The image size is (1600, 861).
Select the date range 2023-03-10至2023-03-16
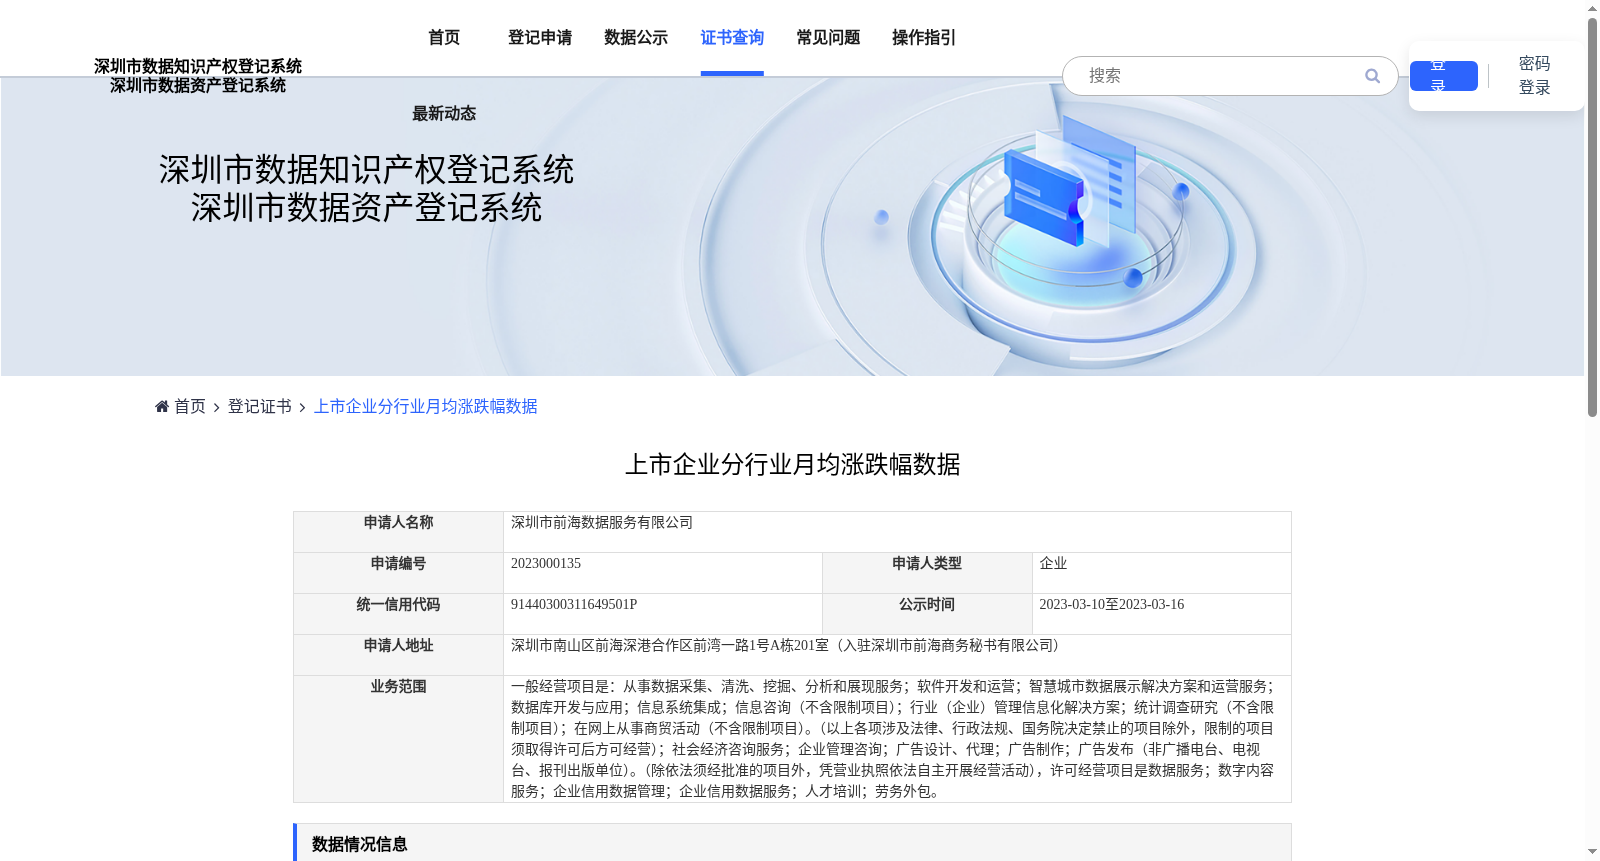[1112, 605]
